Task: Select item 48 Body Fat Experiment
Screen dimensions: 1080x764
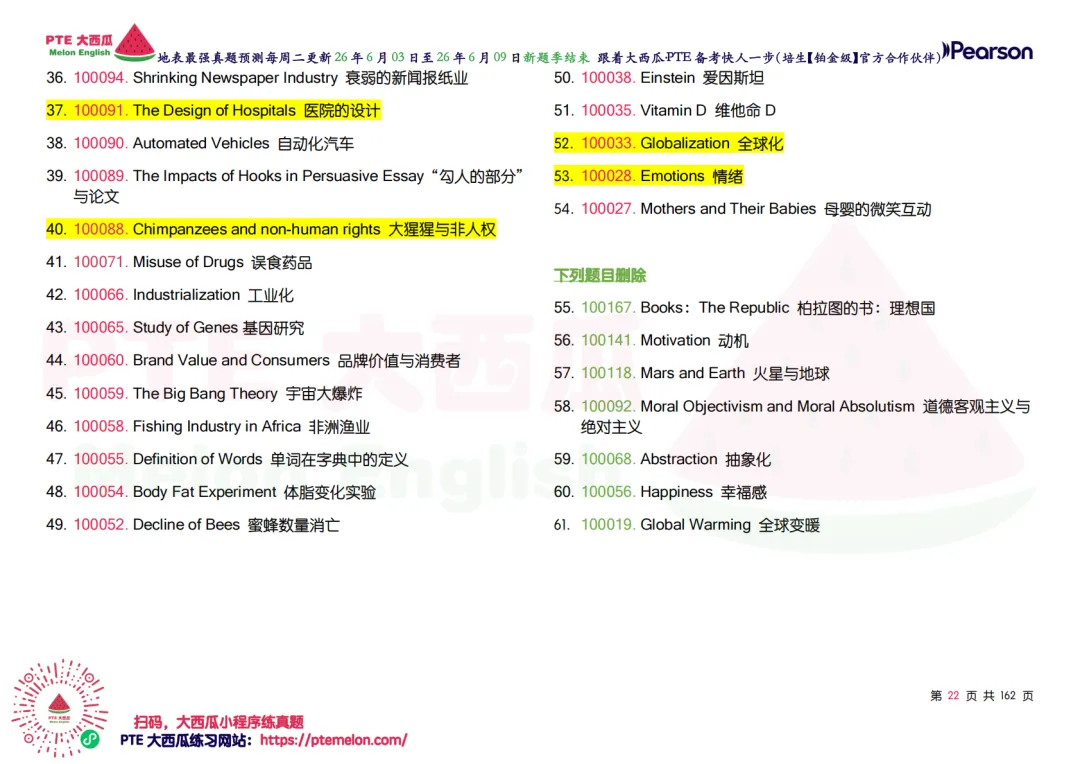Action: pyautogui.click(x=211, y=492)
